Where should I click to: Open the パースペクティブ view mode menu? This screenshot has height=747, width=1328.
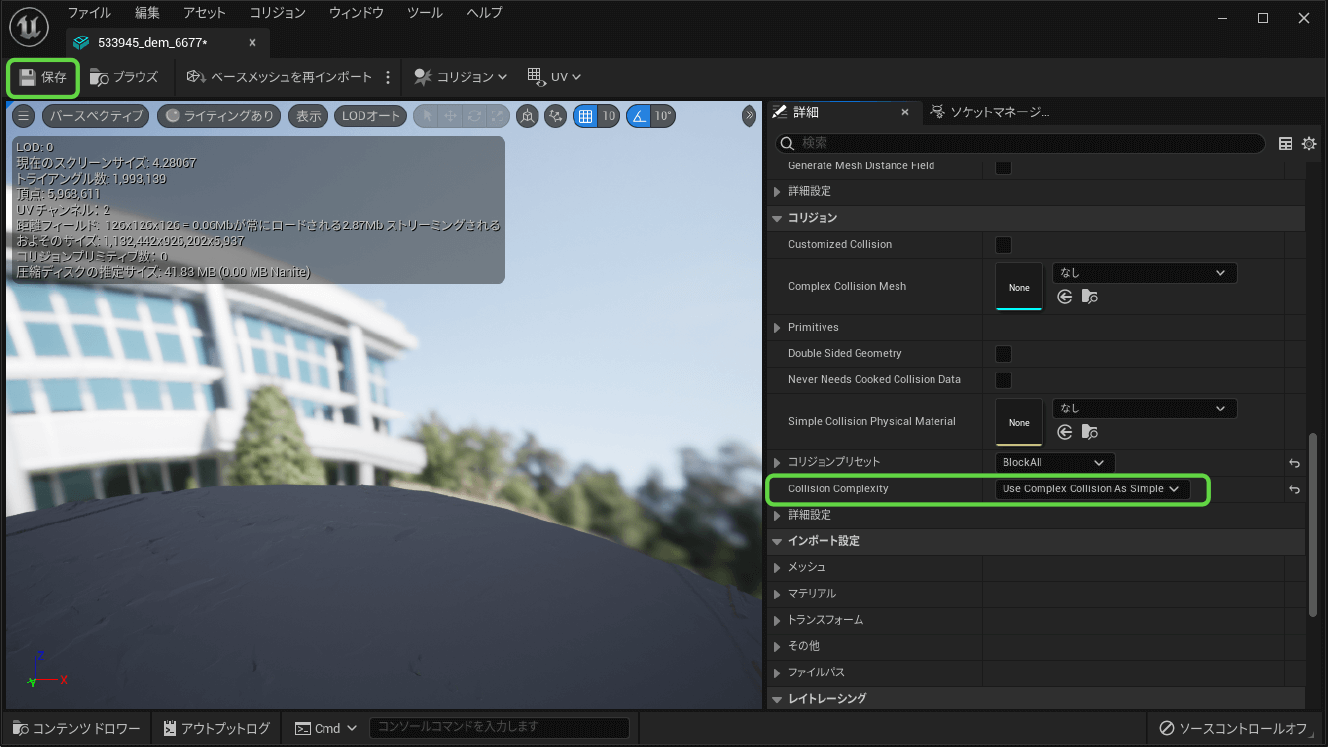click(95, 116)
